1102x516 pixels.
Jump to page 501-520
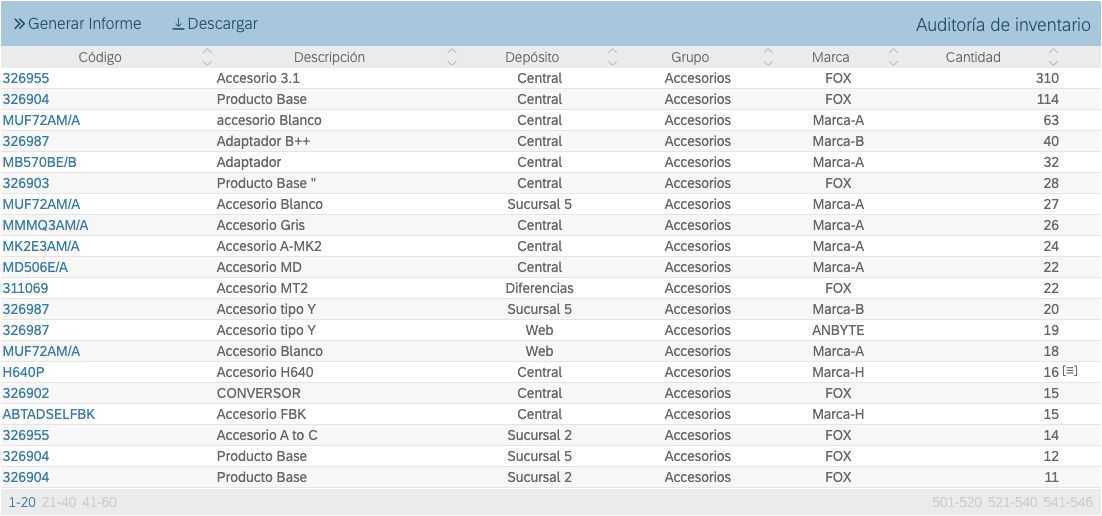click(x=957, y=502)
